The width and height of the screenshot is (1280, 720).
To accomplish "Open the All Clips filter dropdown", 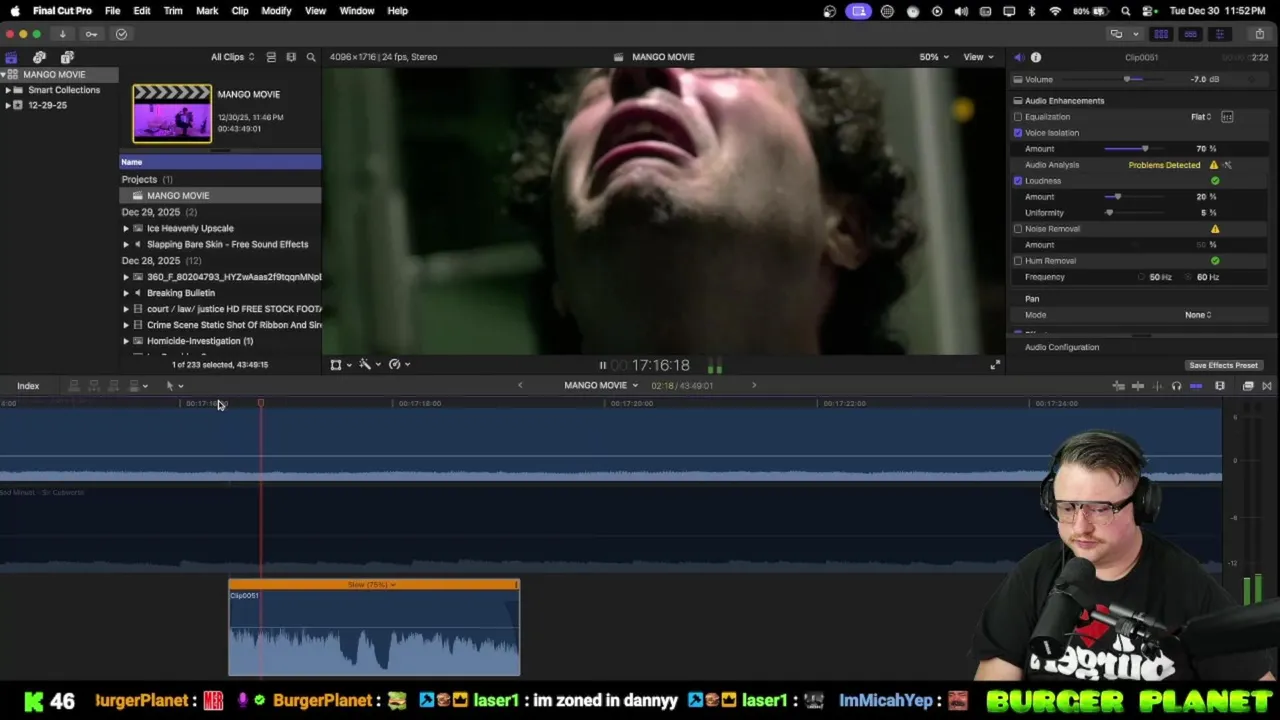I will [232, 57].
